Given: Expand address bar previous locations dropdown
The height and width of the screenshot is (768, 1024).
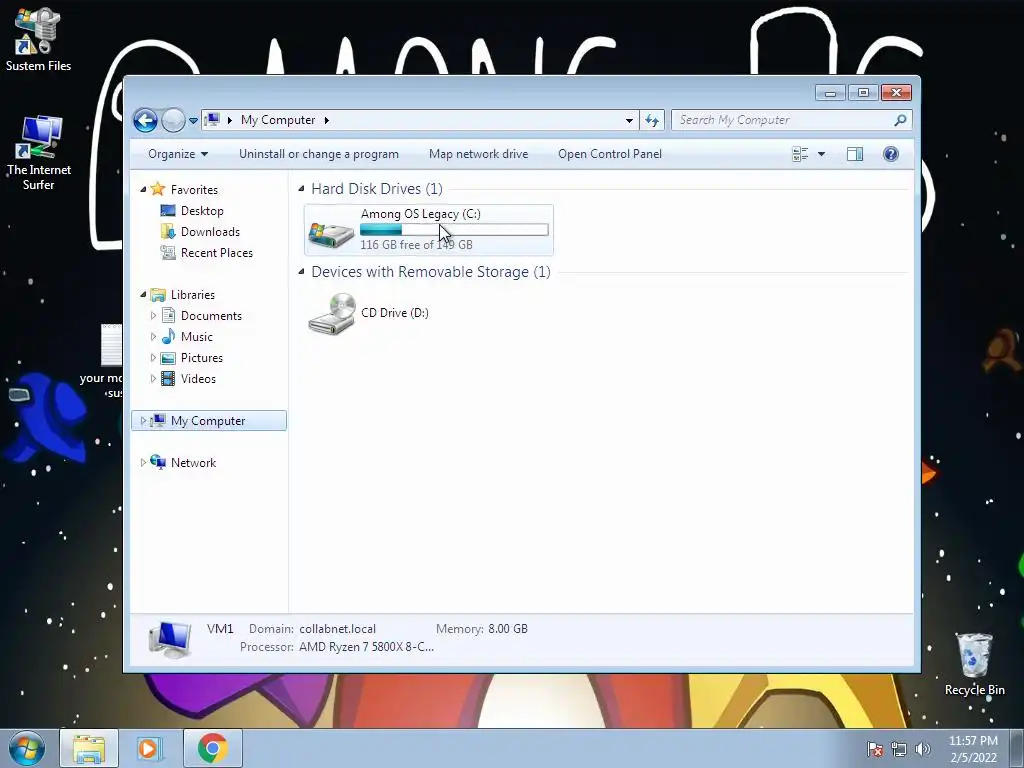Looking at the screenshot, I should [x=629, y=120].
